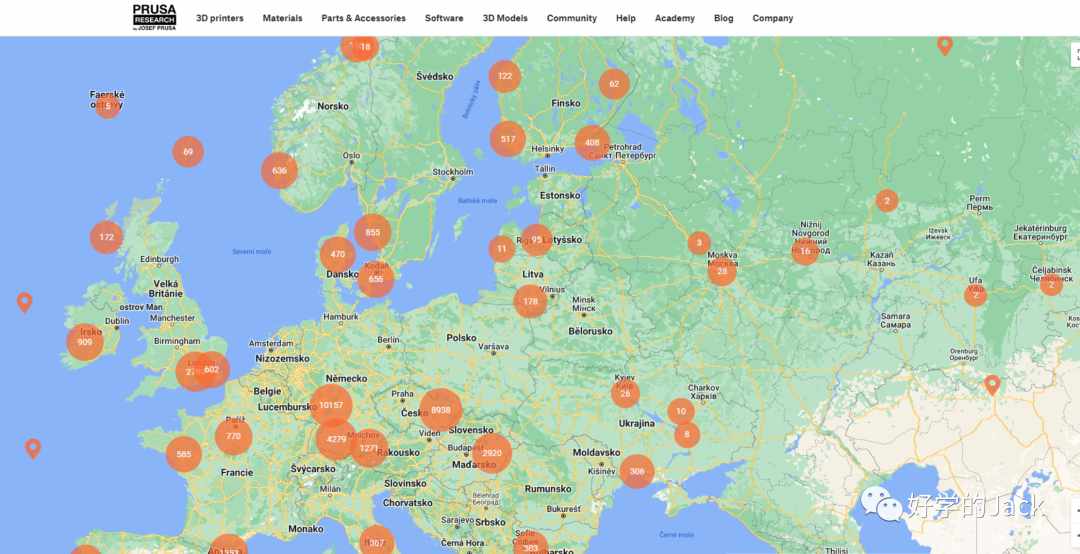Click the 8938 cluster over Czechia

(441, 410)
